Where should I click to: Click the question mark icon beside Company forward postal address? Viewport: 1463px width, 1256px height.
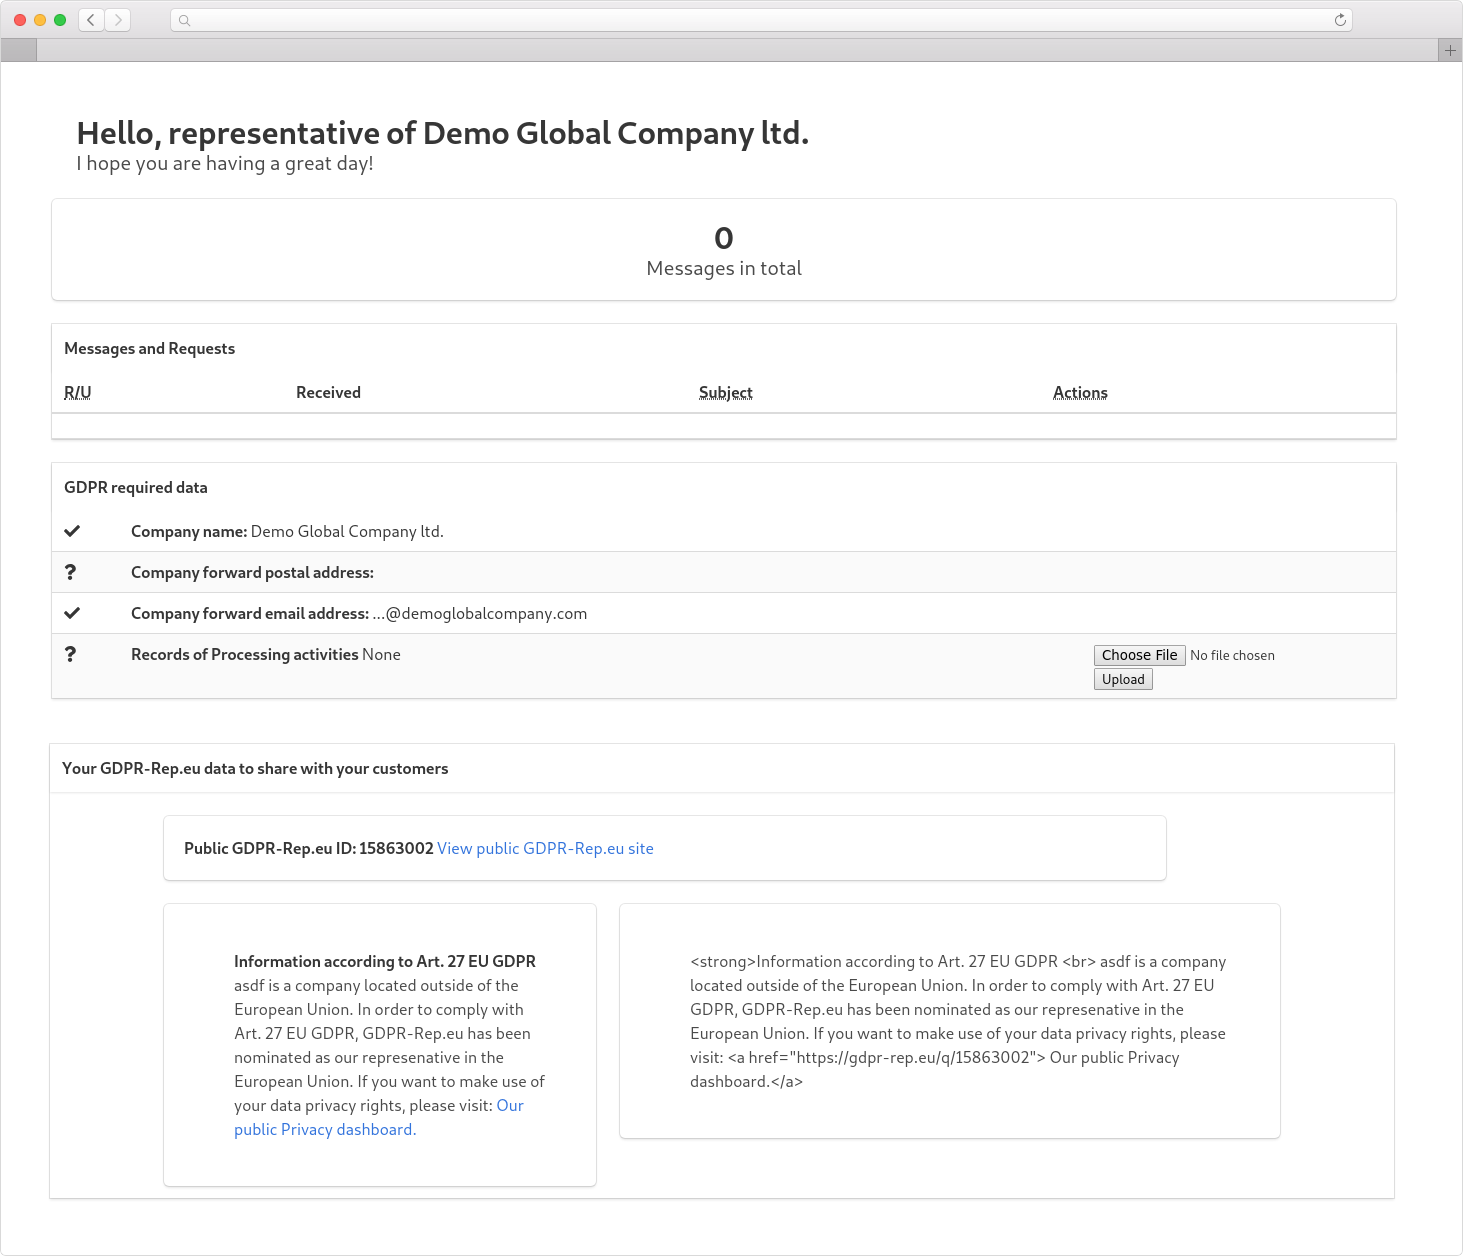70,571
